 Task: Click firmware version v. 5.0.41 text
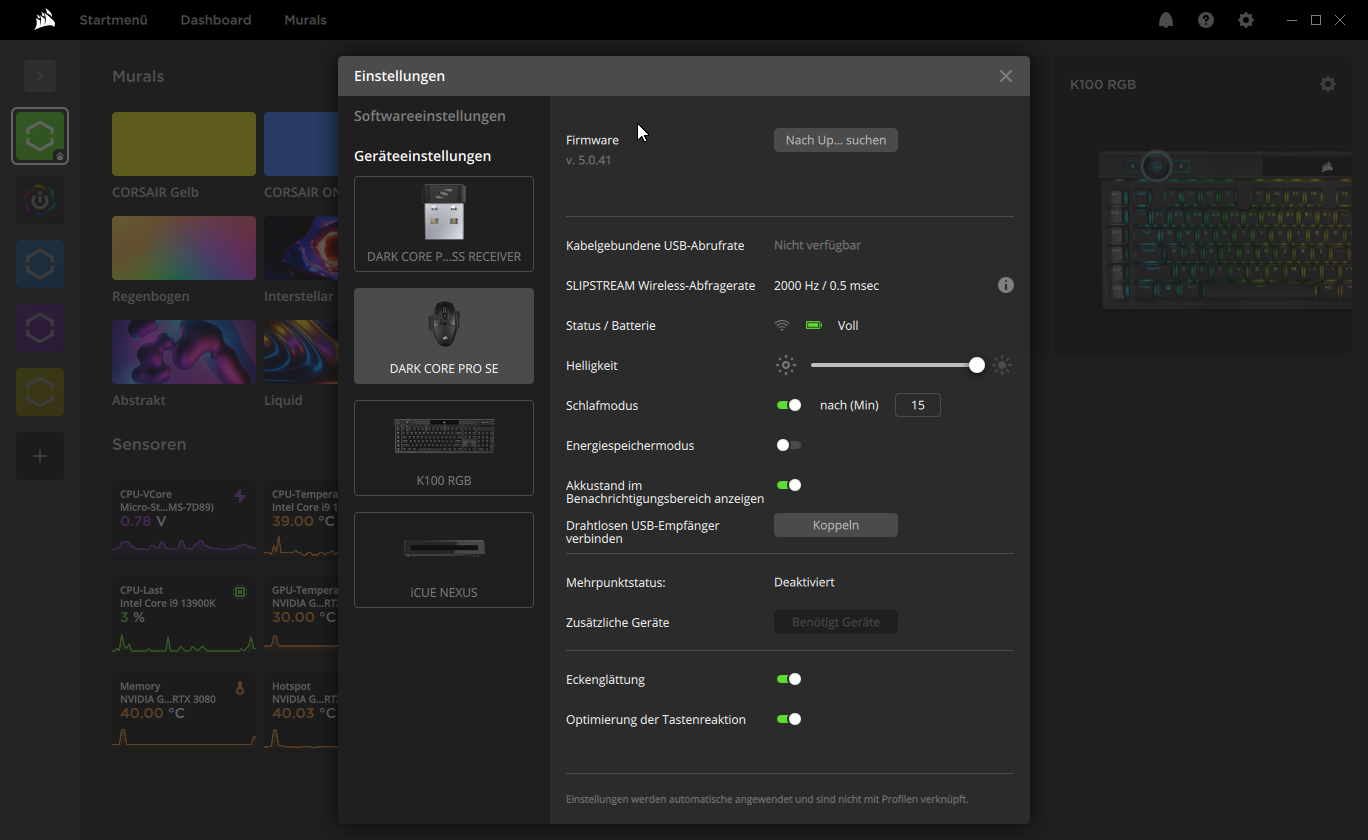point(588,160)
